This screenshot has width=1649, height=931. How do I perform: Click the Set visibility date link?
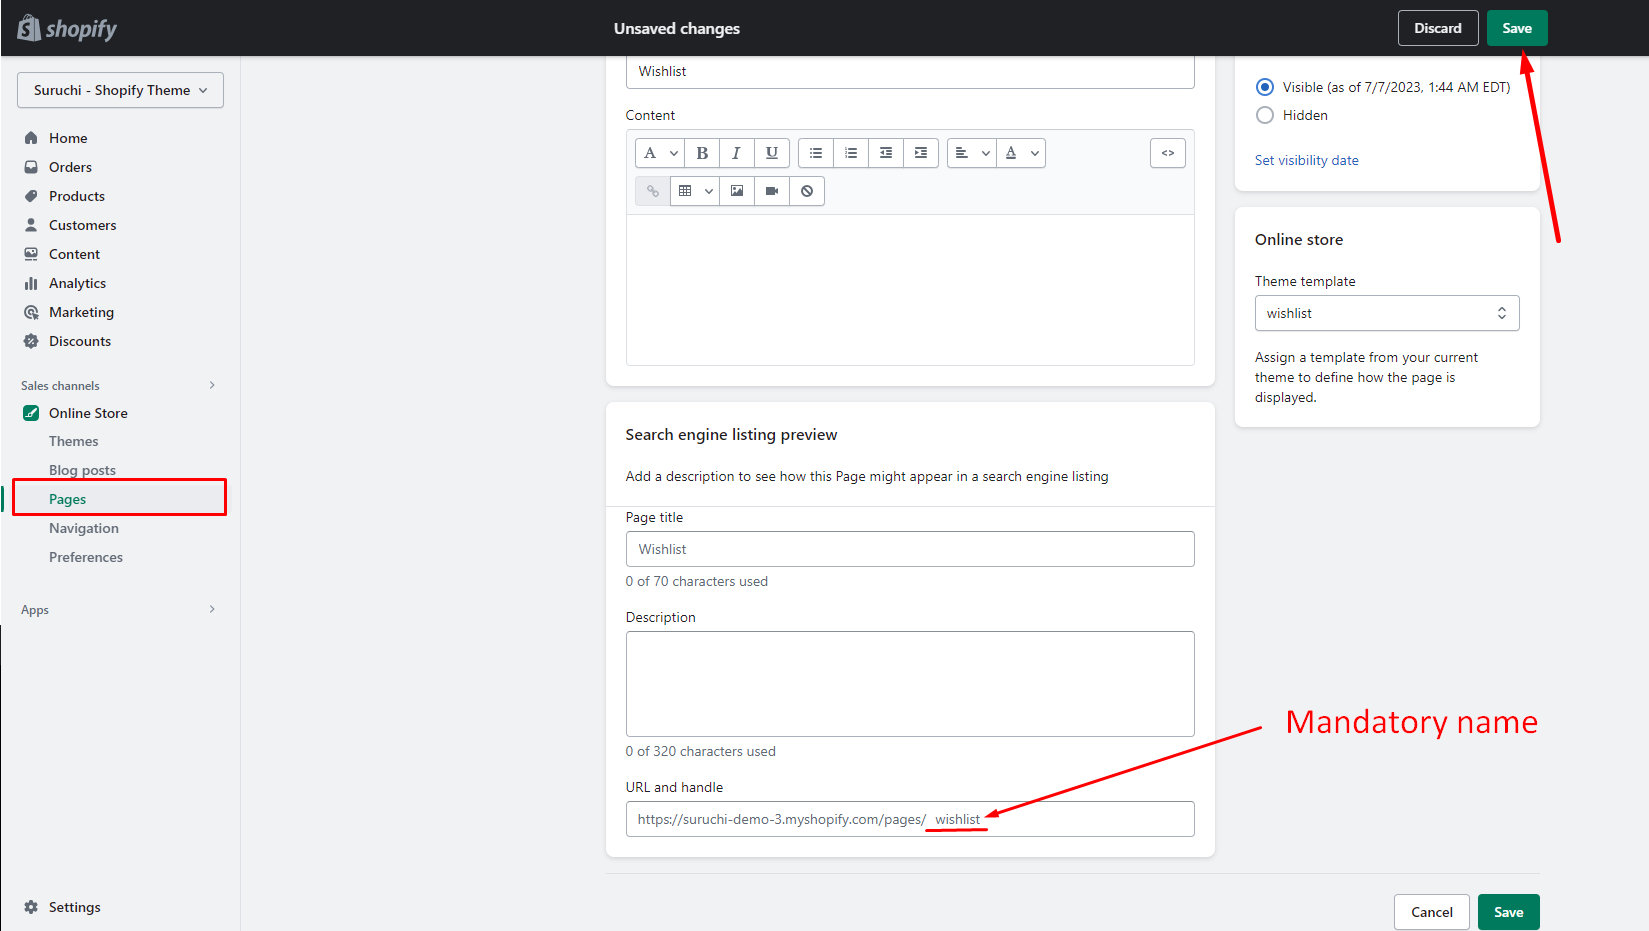[1306, 160]
